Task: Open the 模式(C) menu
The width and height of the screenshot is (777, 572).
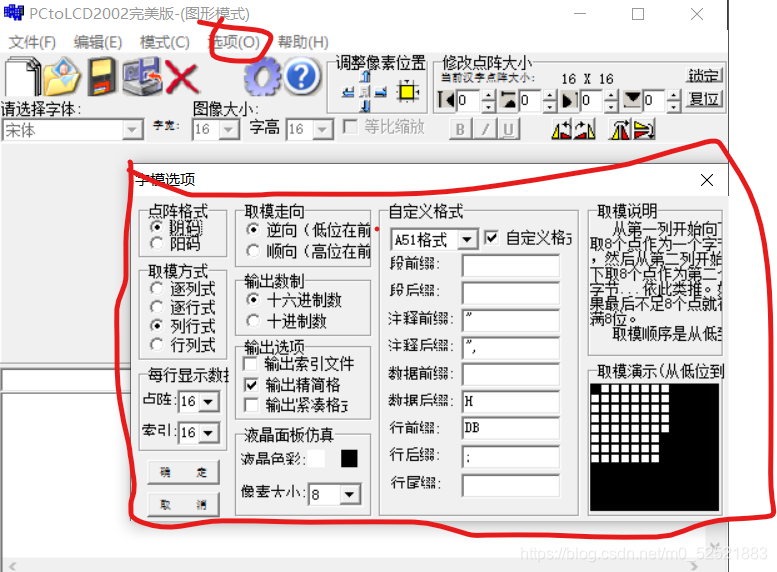Action: click(165, 42)
